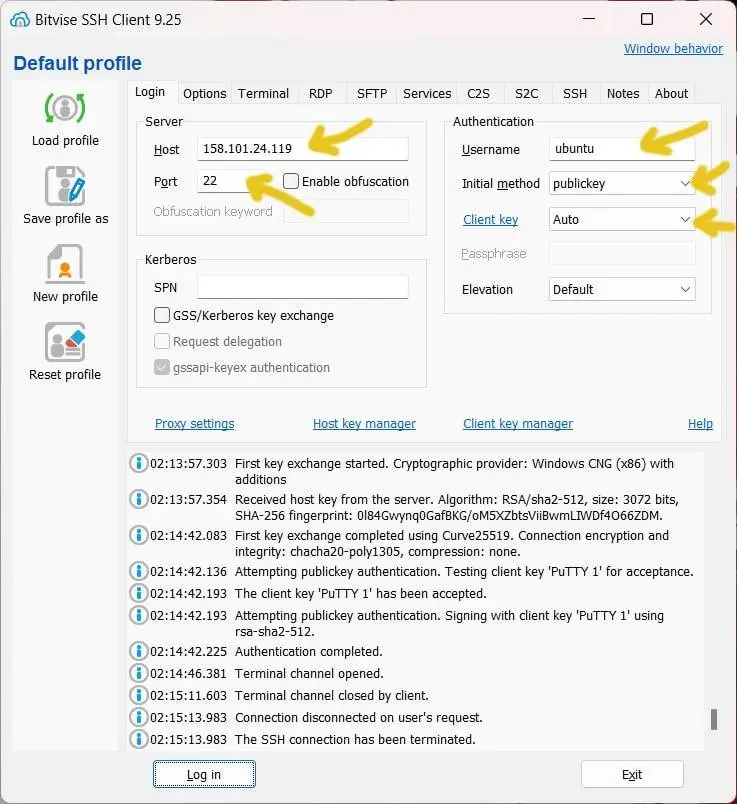This screenshot has height=804, width=737.
Task: View the Notes tab
Action: [x=623, y=94]
